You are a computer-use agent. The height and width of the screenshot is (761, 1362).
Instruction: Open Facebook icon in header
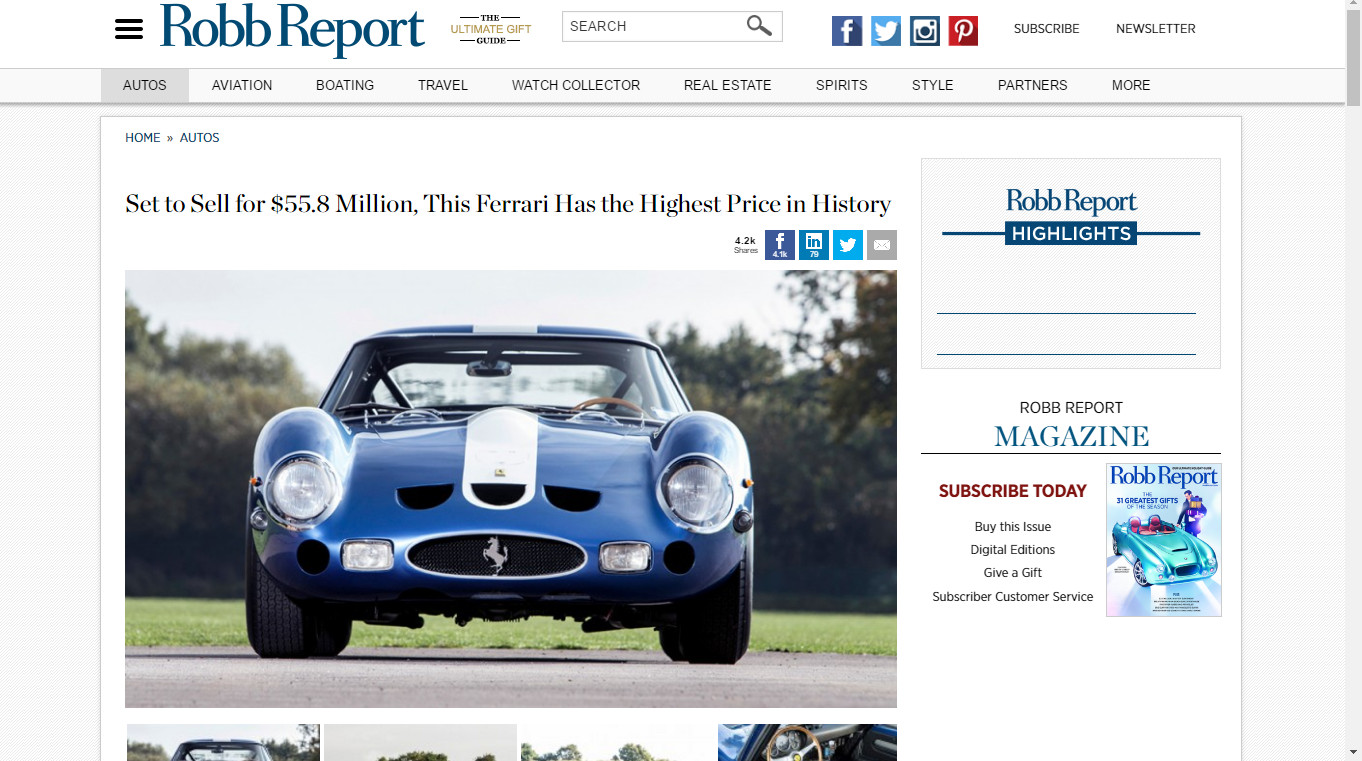tap(847, 31)
